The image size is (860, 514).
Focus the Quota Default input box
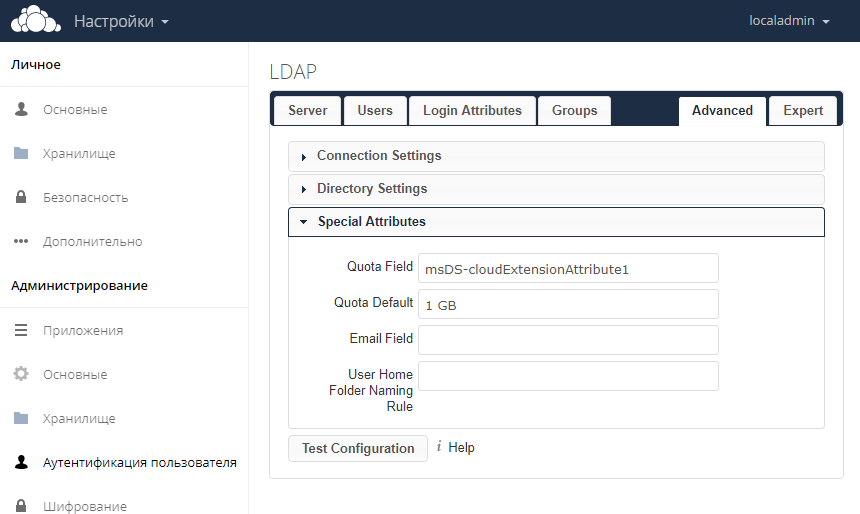point(568,304)
